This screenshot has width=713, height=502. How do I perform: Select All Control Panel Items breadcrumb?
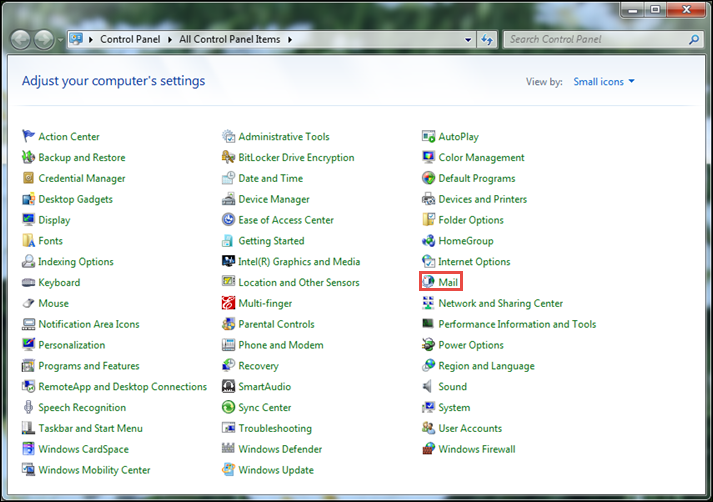pyautogui.click(x=230, y=40)
